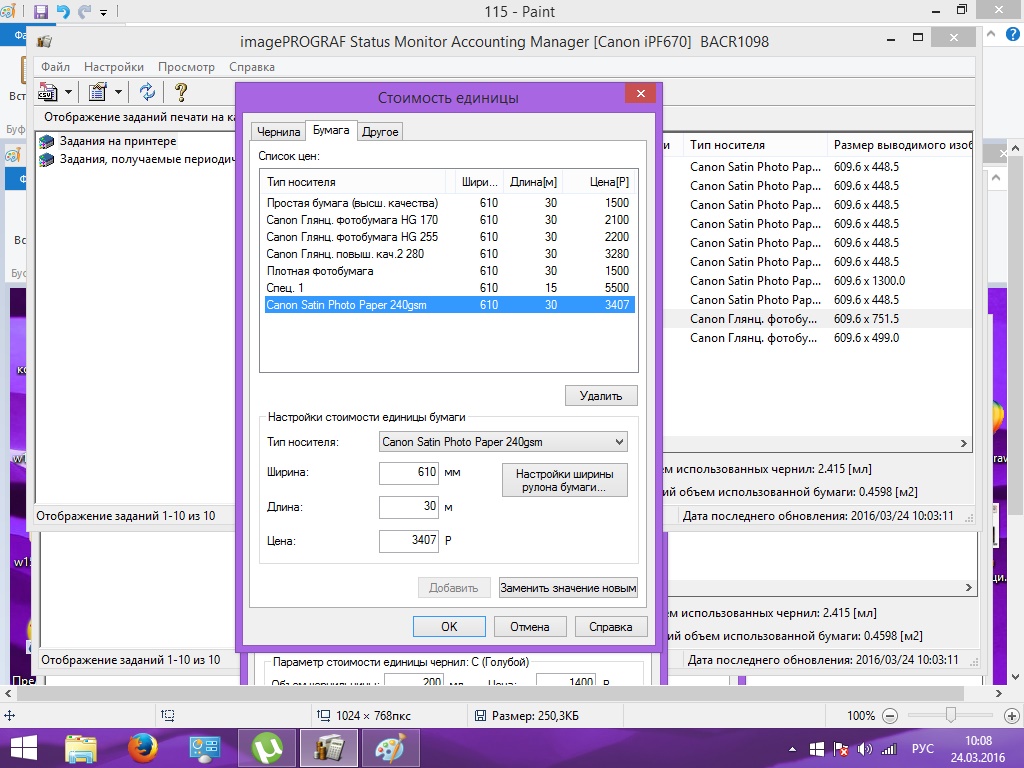Expand the arrow beside the CSV export icon
The width and height of the screenshot is (1024, 768).
click(x=68, y=92)
